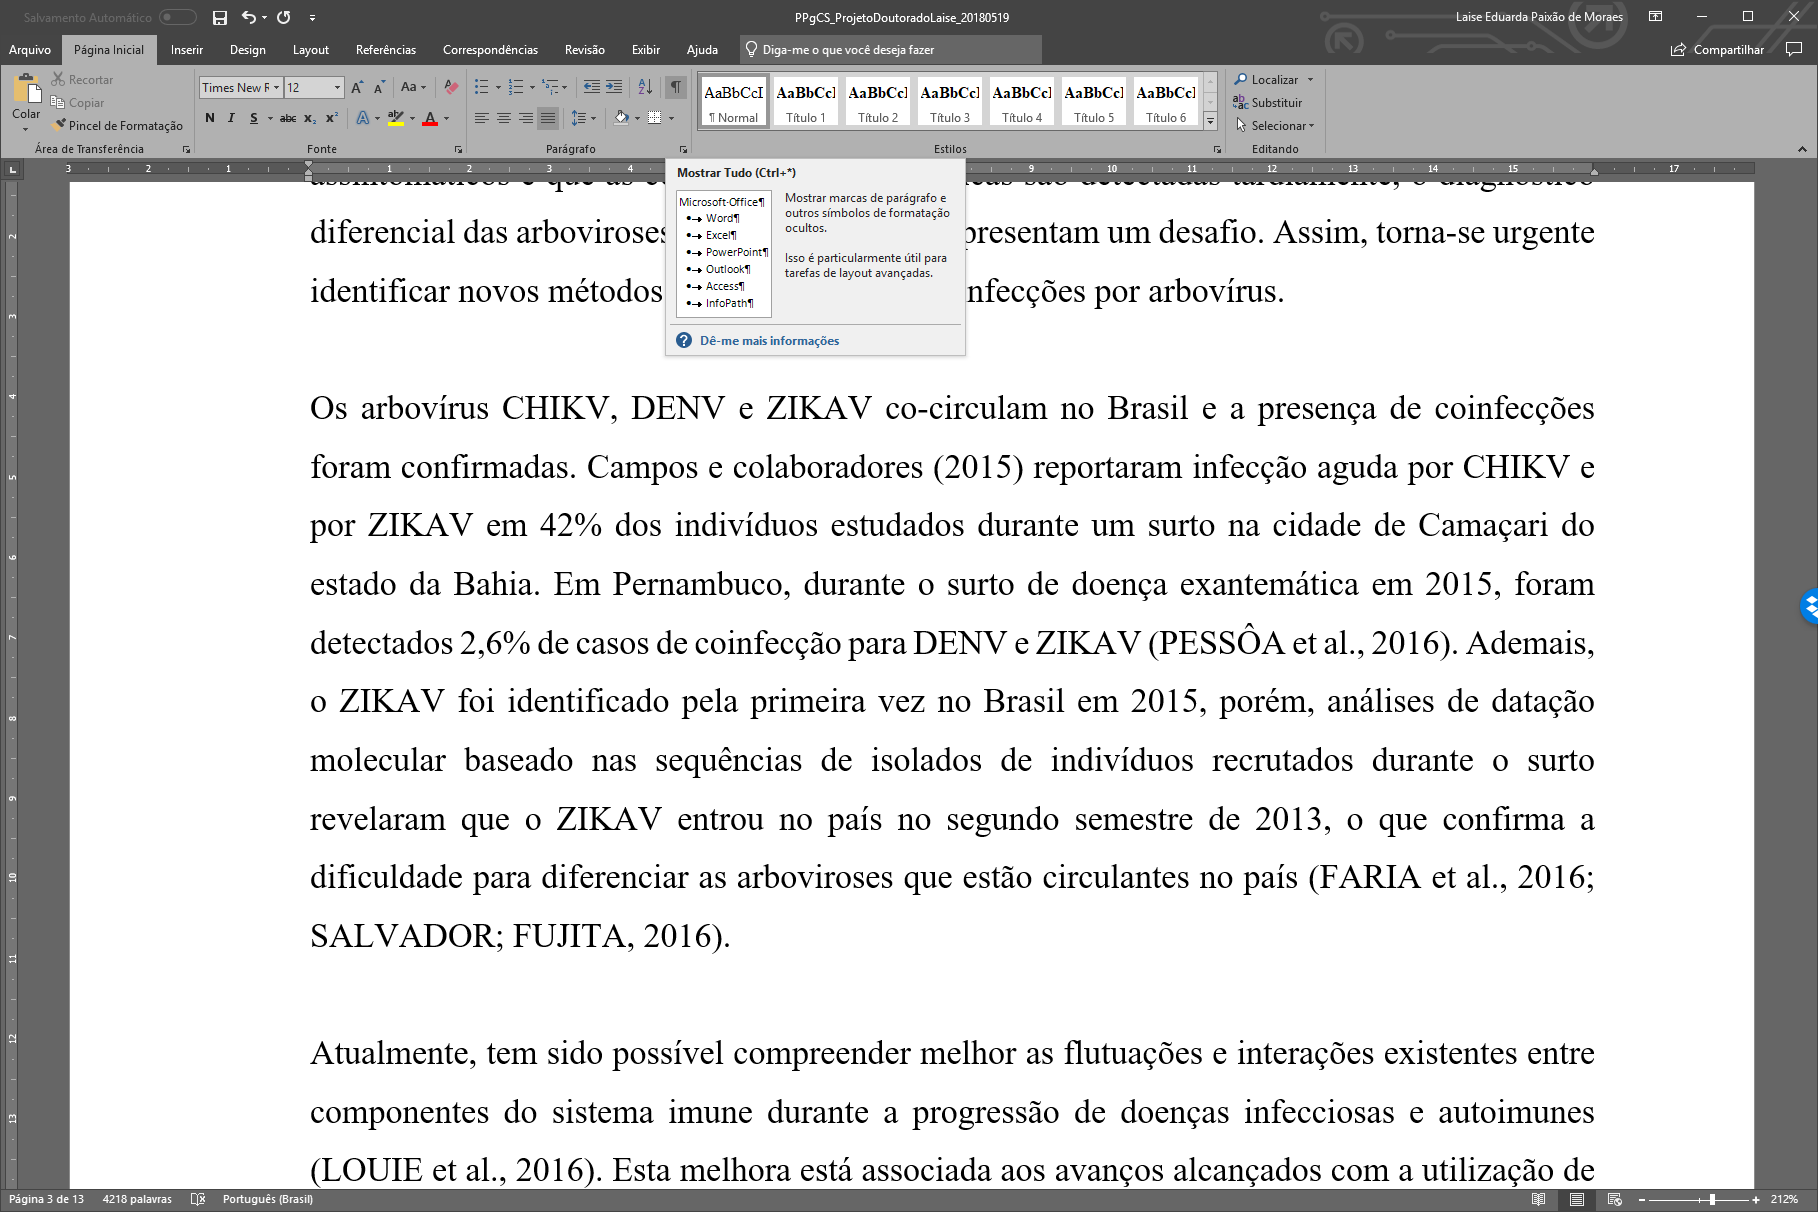Click the Borders icon
Screen dimensions: 1818x1212
coord(655,118)
